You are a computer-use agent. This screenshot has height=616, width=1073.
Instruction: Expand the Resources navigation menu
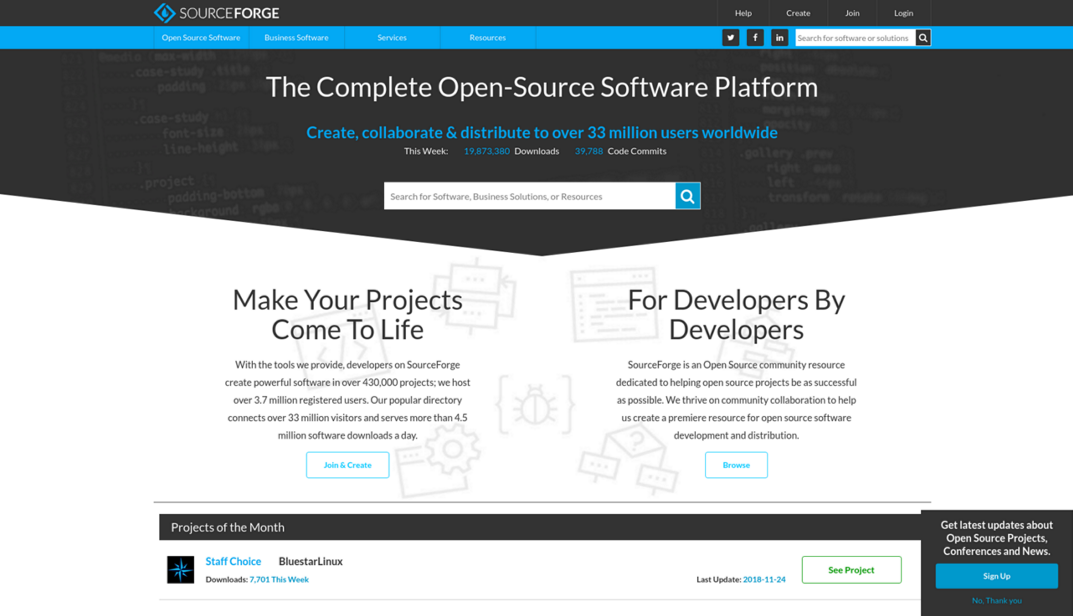click(x=487, y=37)
